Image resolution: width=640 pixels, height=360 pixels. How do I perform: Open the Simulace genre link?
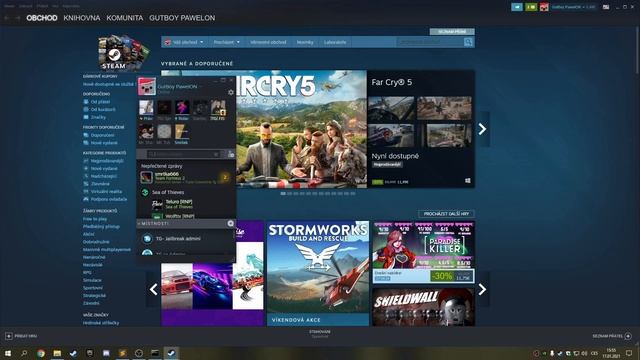[92, 280]
